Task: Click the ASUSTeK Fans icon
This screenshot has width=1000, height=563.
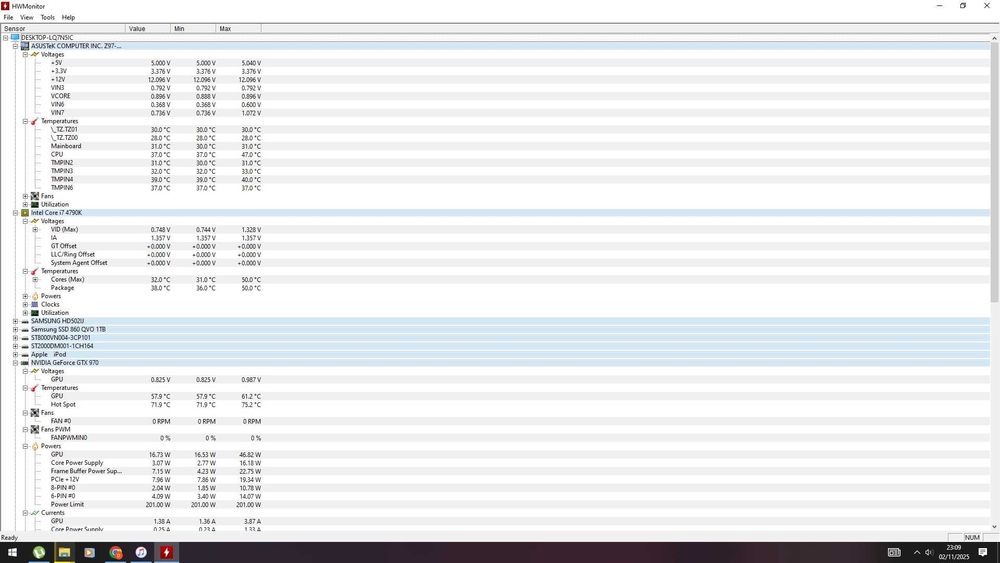Action: (x=35, y=196)
